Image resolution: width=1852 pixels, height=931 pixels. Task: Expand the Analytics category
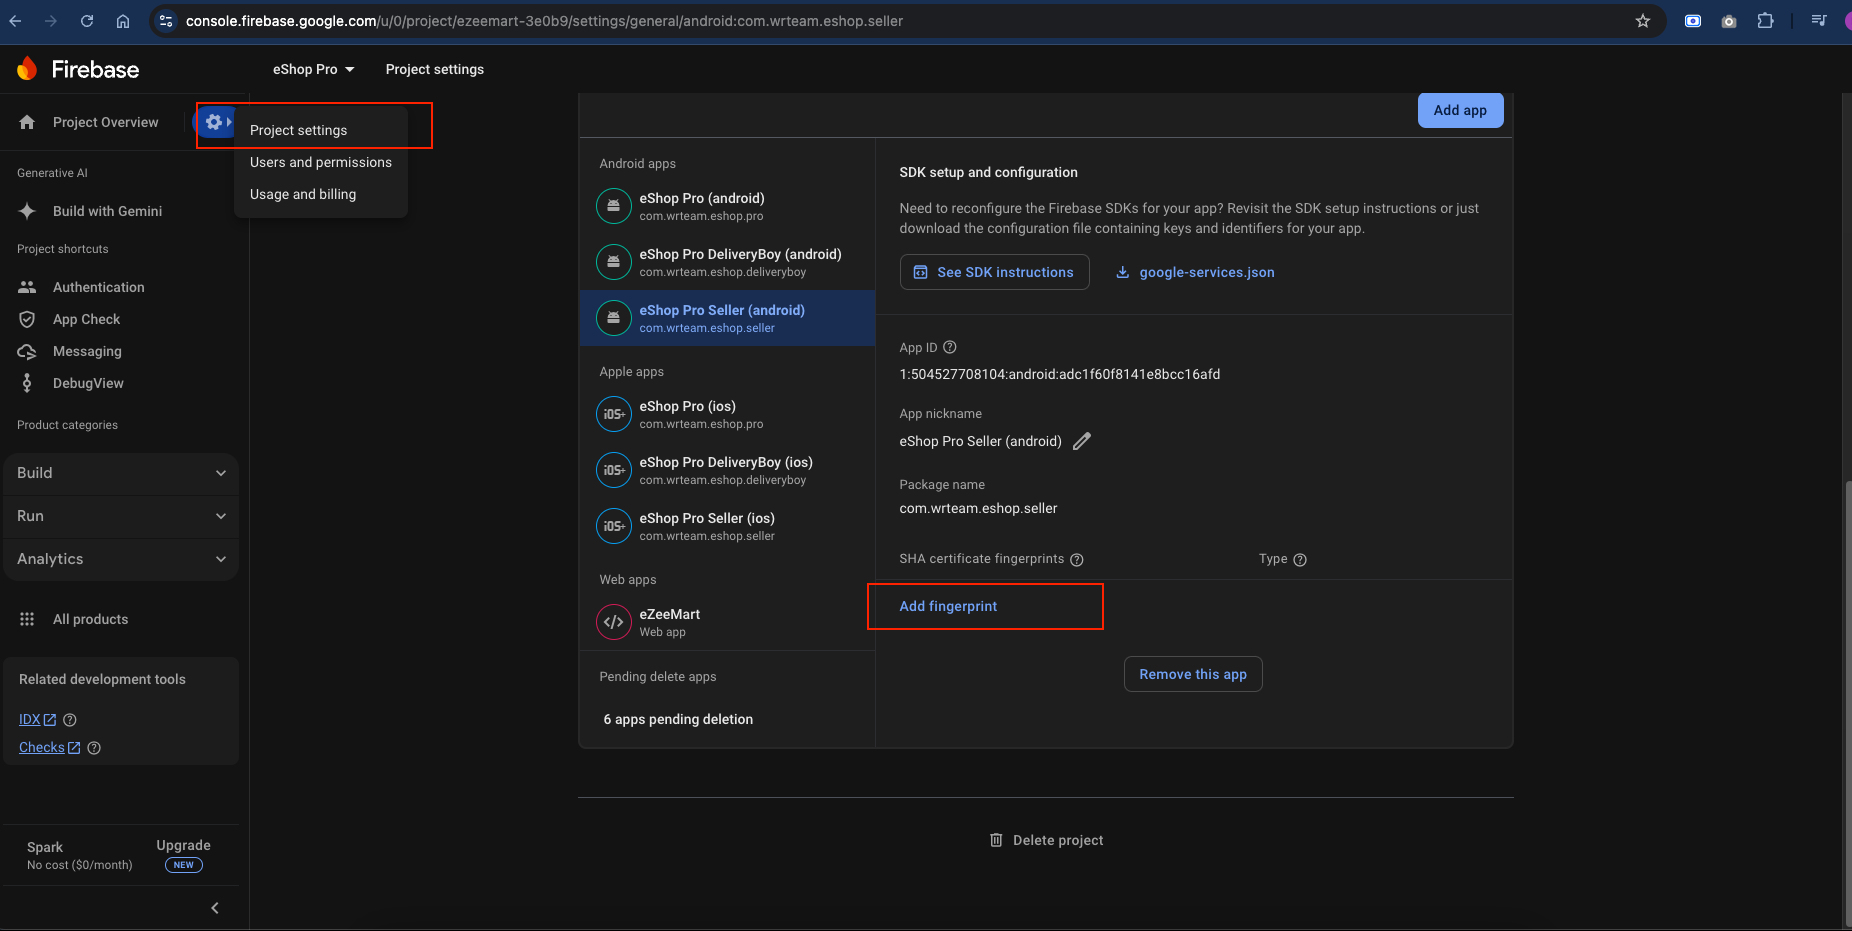coord(121,559)
